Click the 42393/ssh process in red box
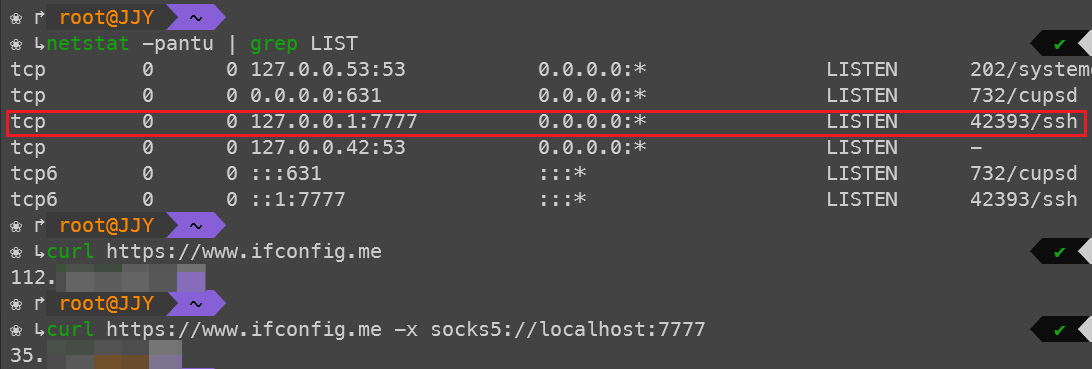This screenshot has height=369, width=1092. pos(1024,122)
